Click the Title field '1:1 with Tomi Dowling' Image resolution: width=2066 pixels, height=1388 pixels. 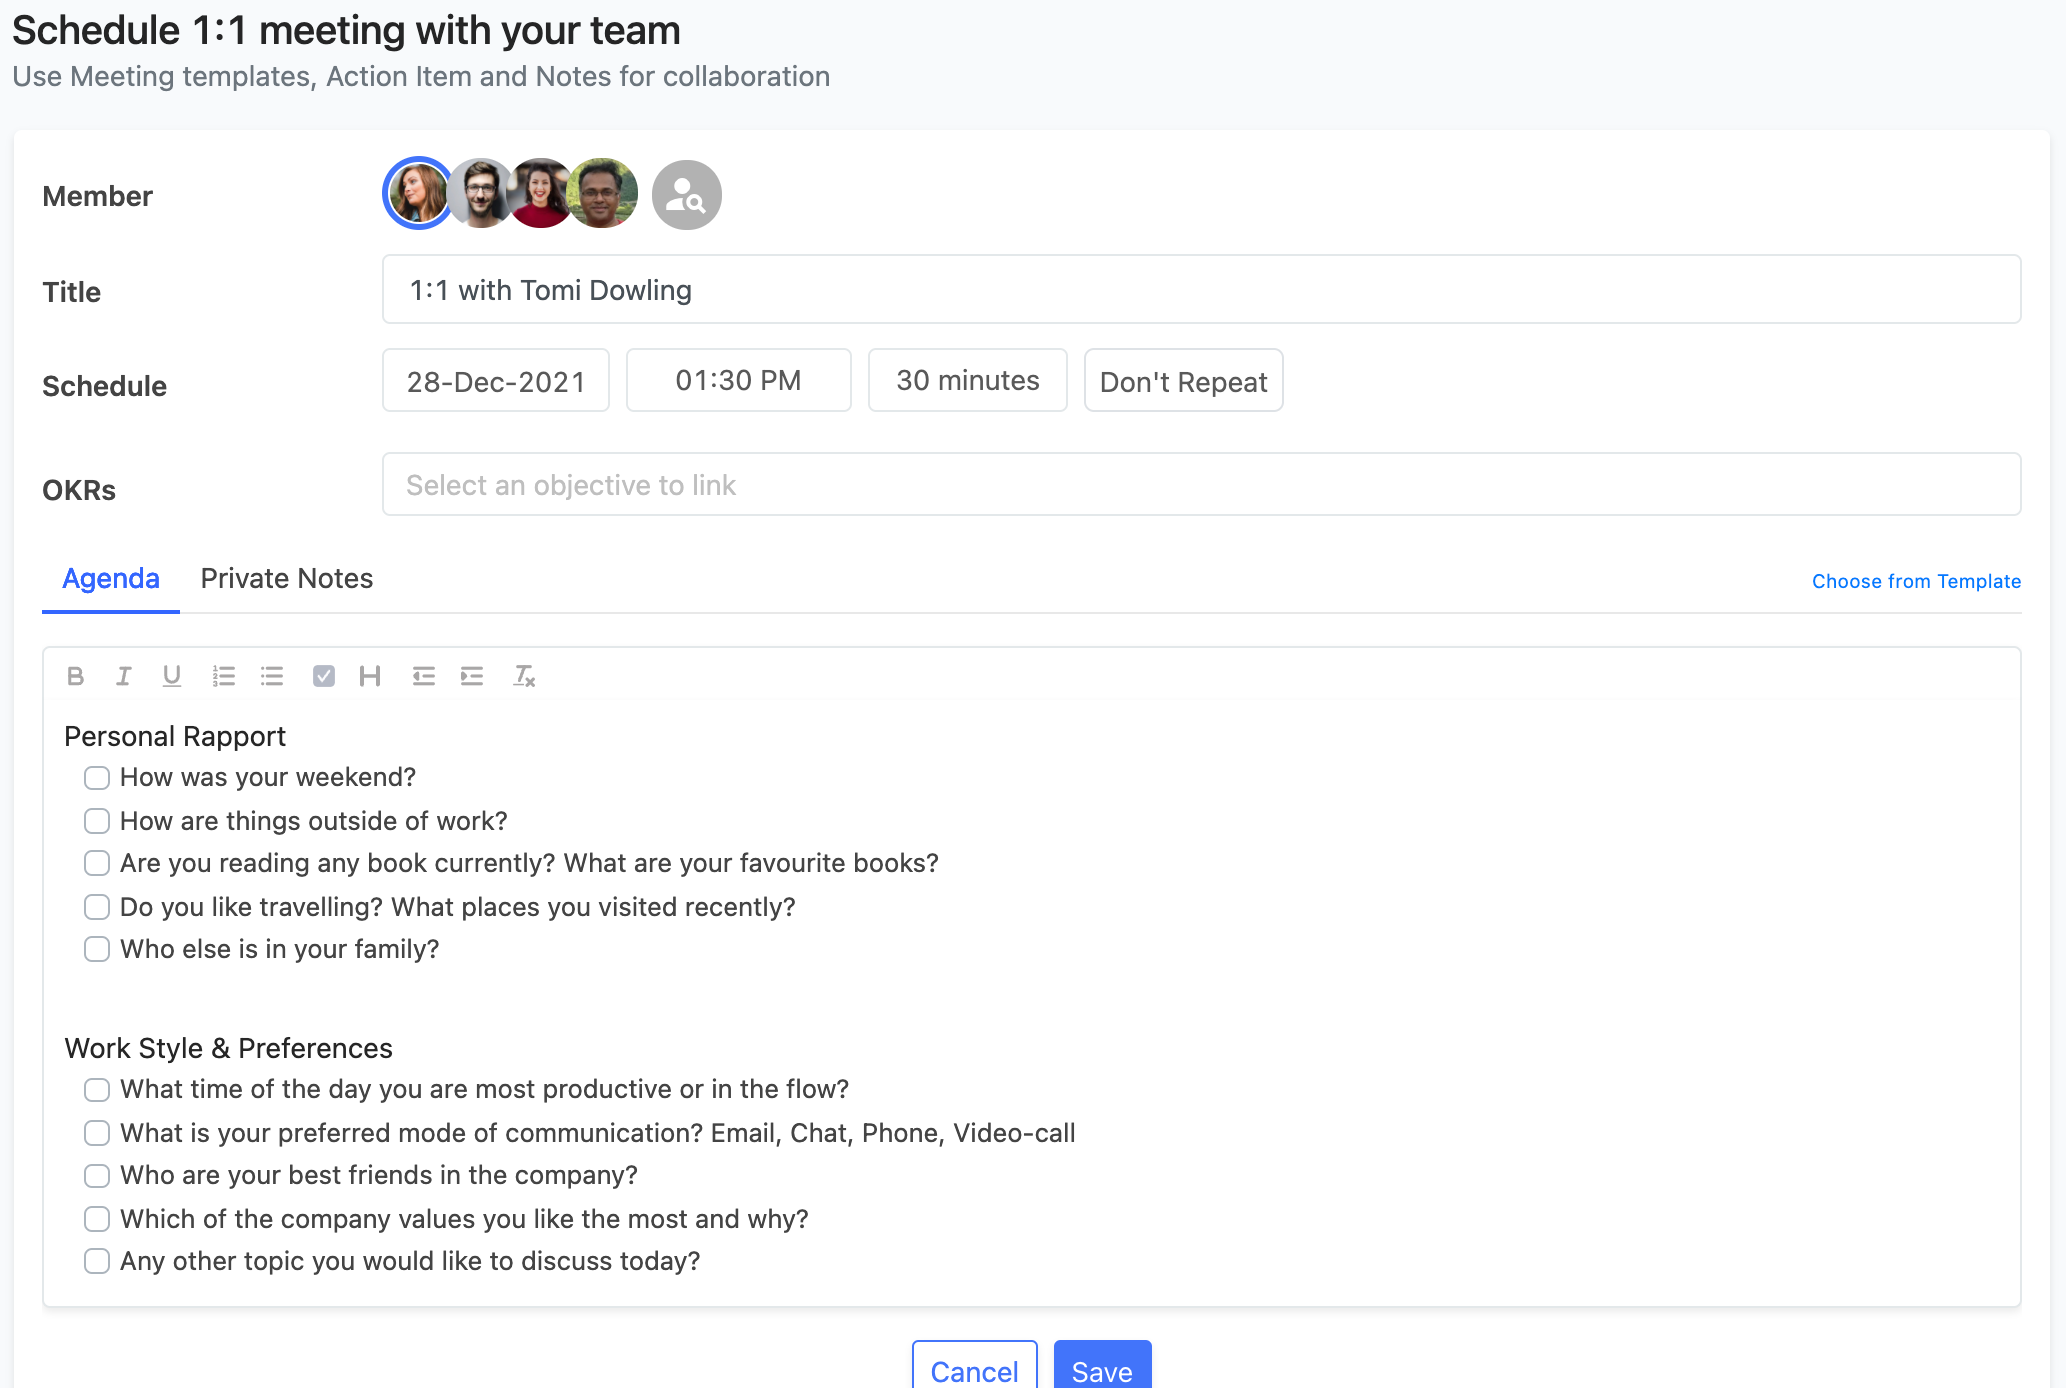(x=1201, y=290)
